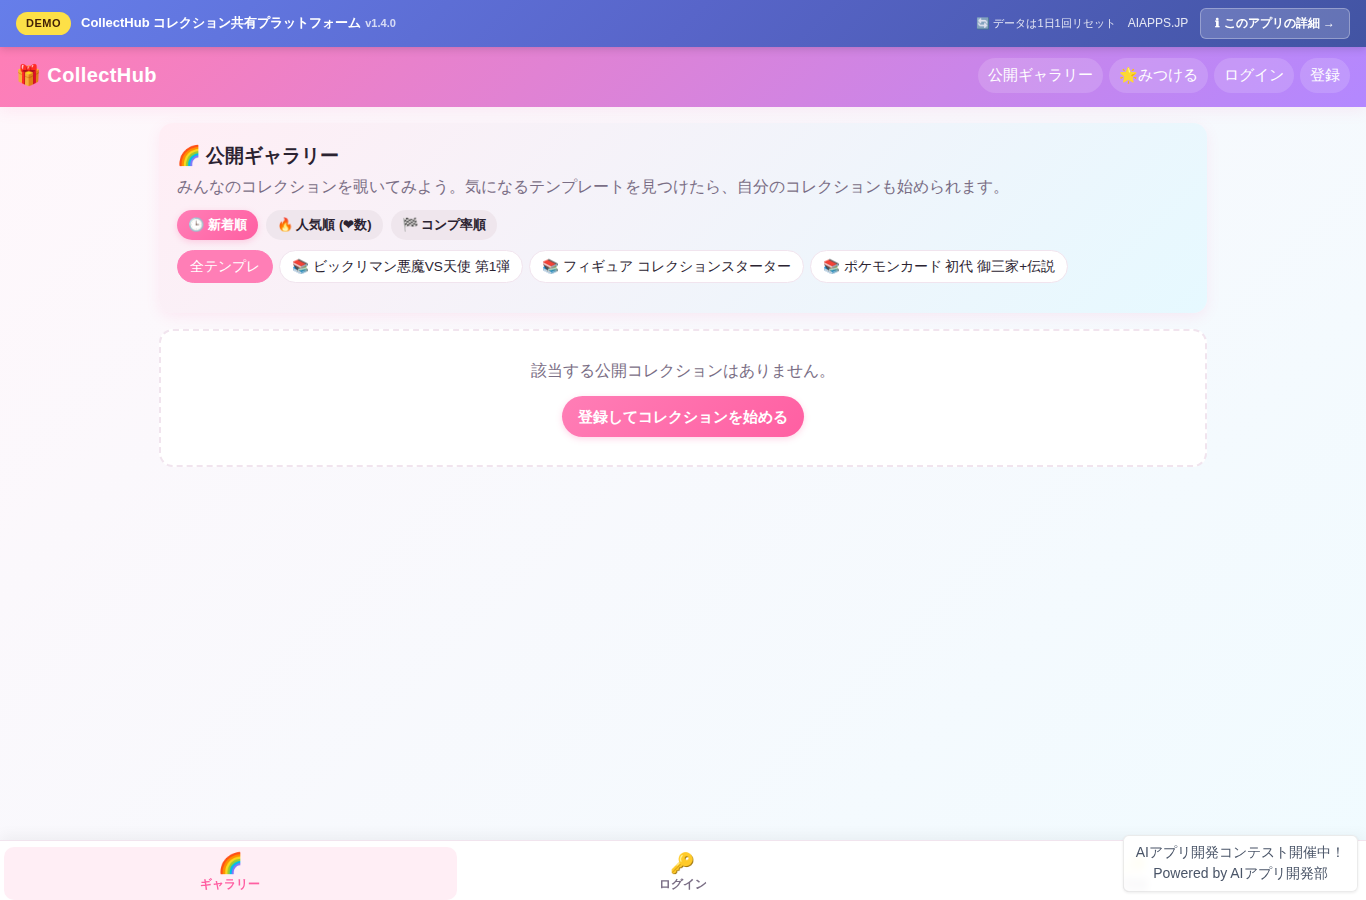Click '該当する公開コレクションはありません。' message
This screenshot has width=1366, height=900.
point(683,371)
